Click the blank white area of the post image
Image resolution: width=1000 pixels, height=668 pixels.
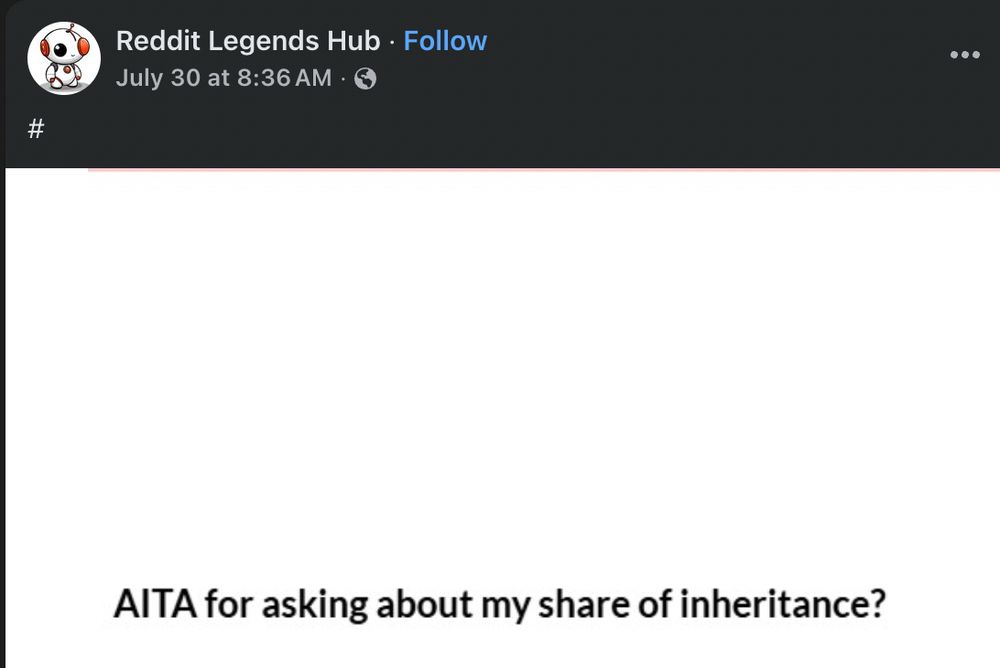pos(503,370)
